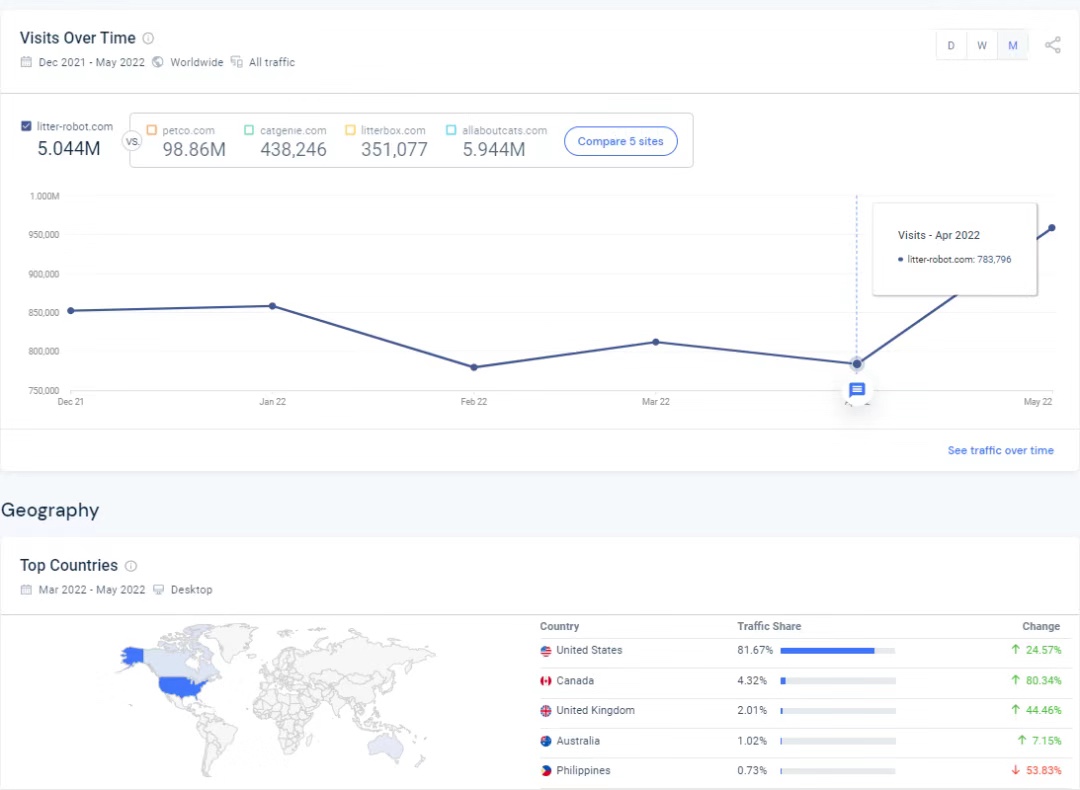This screenshot has width=1080, height=790.
Task: Click the United States traffic share bar
Action: point(837,651)
